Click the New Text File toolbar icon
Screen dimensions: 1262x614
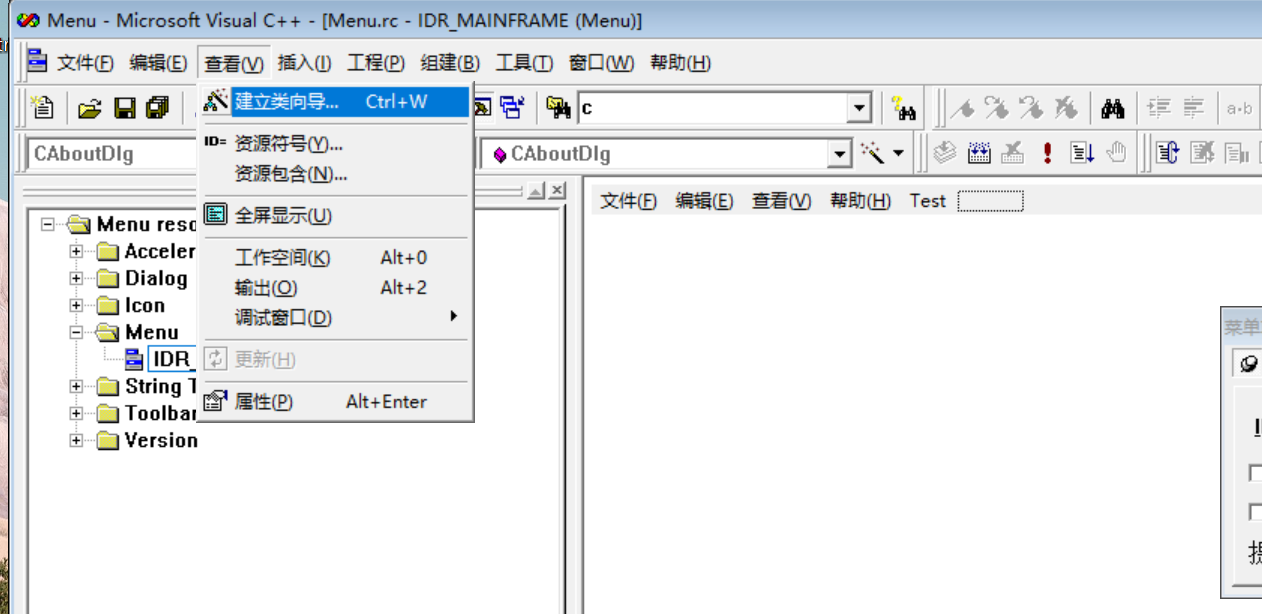point(43,107)
